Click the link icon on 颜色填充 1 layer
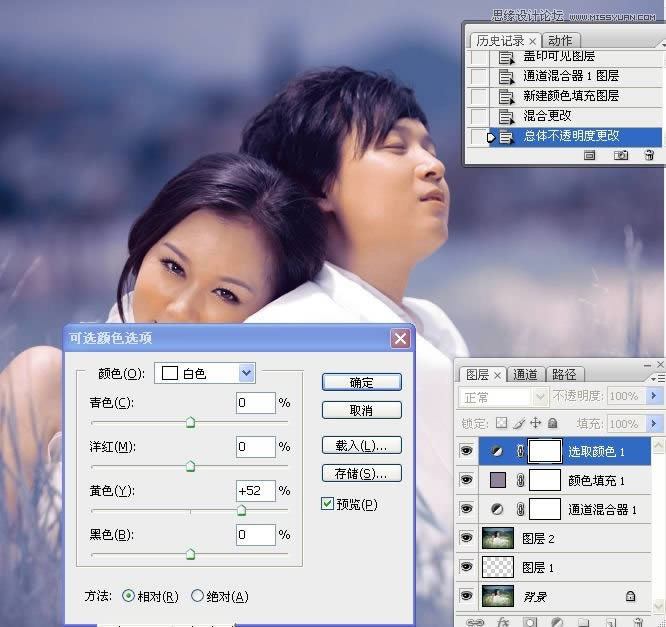 click(x=520, y=481)
